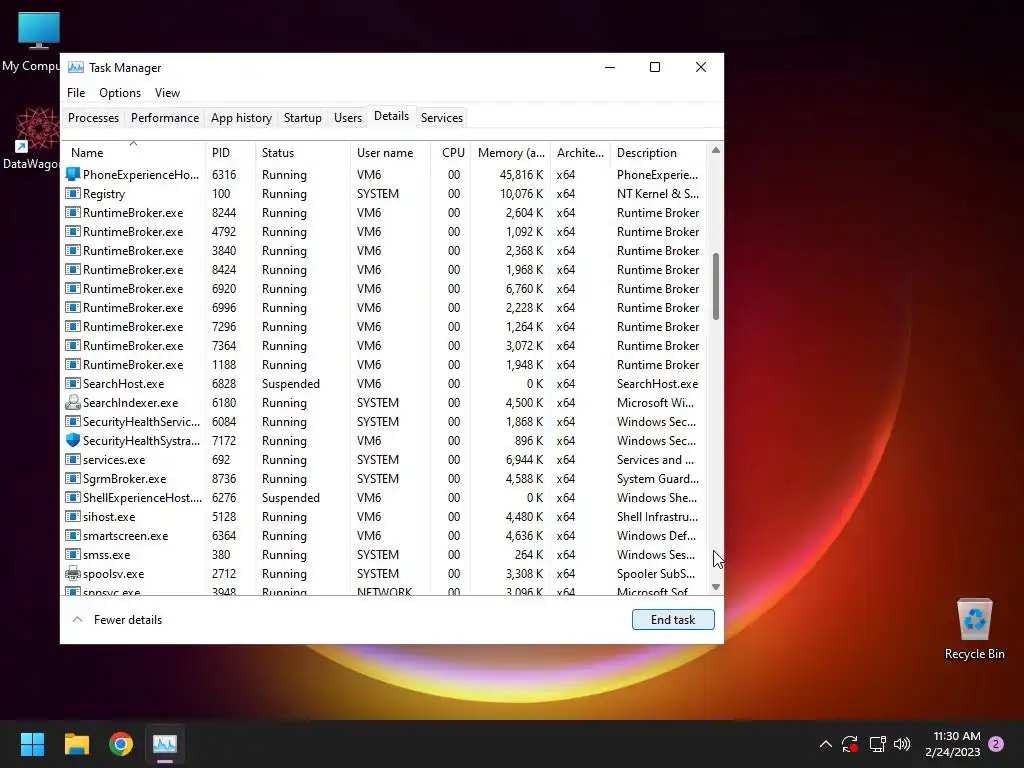Click the Task Manager title bar icon

tap(76, 67)
